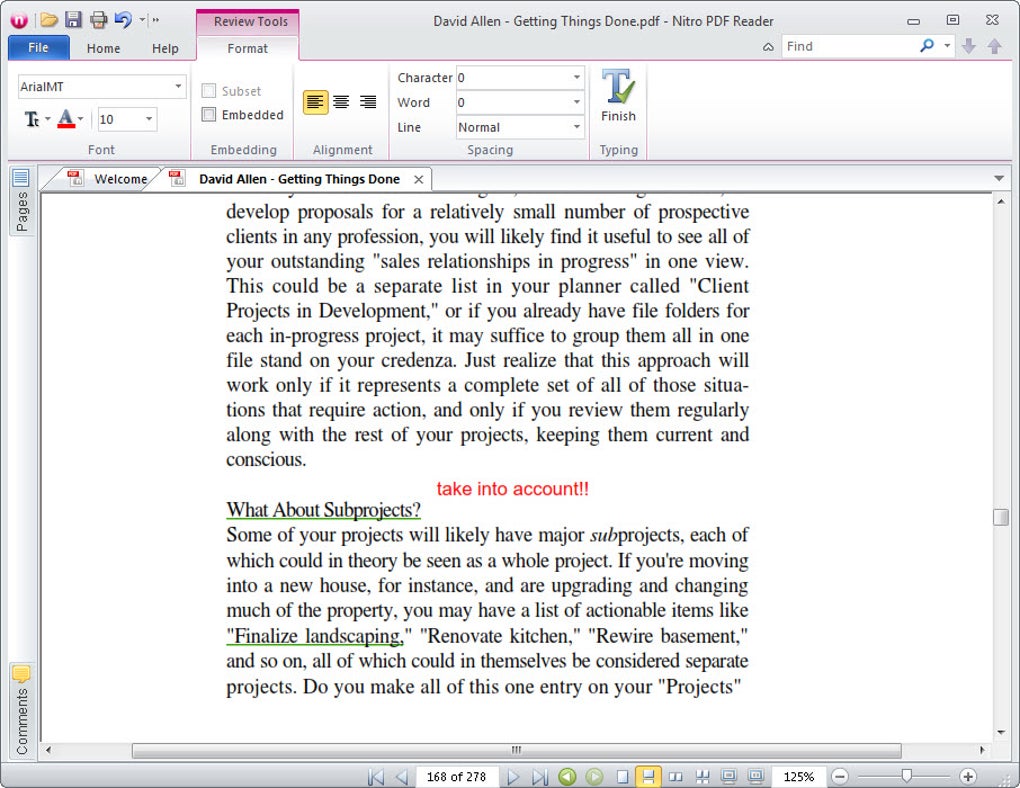Viewport: 1020px width, 788px height.
Task: Center align the text
Action: (x=342, y=102)
